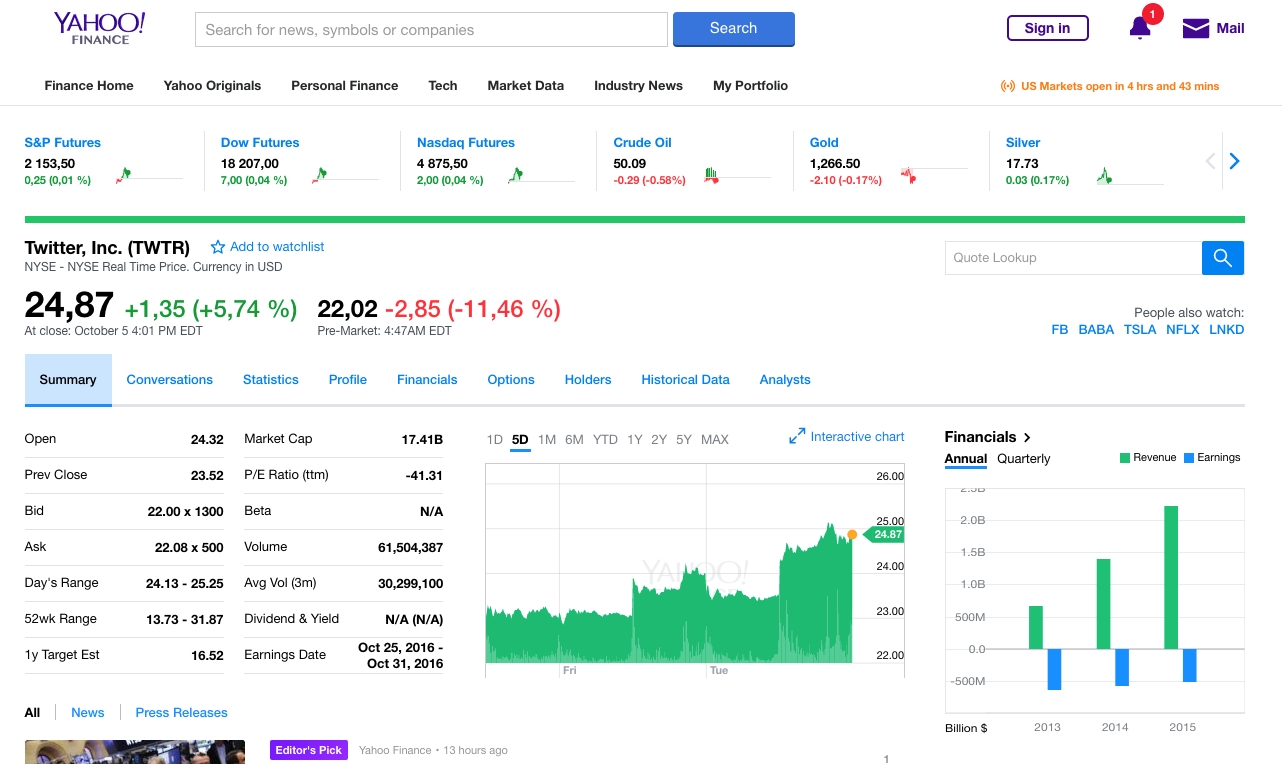Viewport: 1282px width, 764px height.
Task: Open the S&P Futures sparkline chart
Action: (149, 175)
